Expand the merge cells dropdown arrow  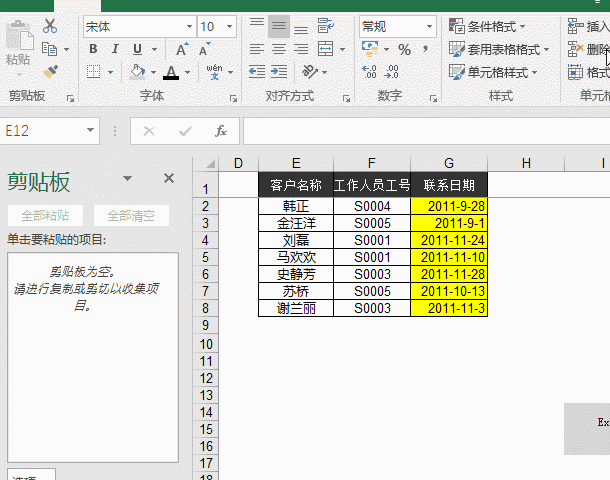click(x=342, y=49)
